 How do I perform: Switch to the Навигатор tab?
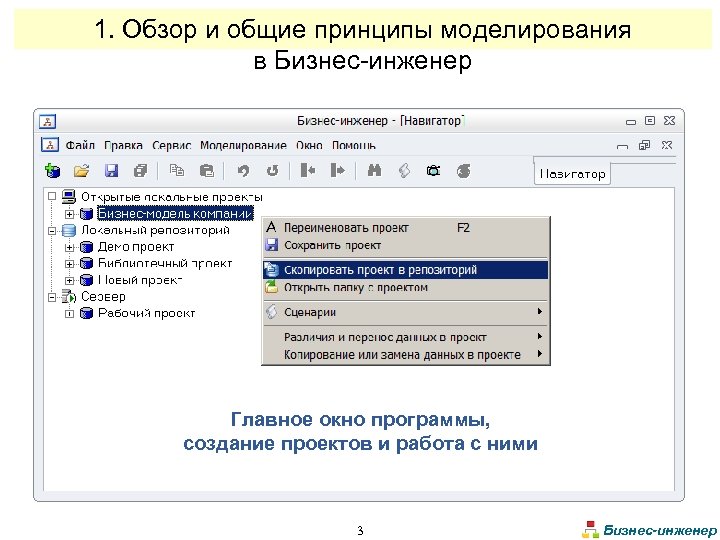point(572,174)
